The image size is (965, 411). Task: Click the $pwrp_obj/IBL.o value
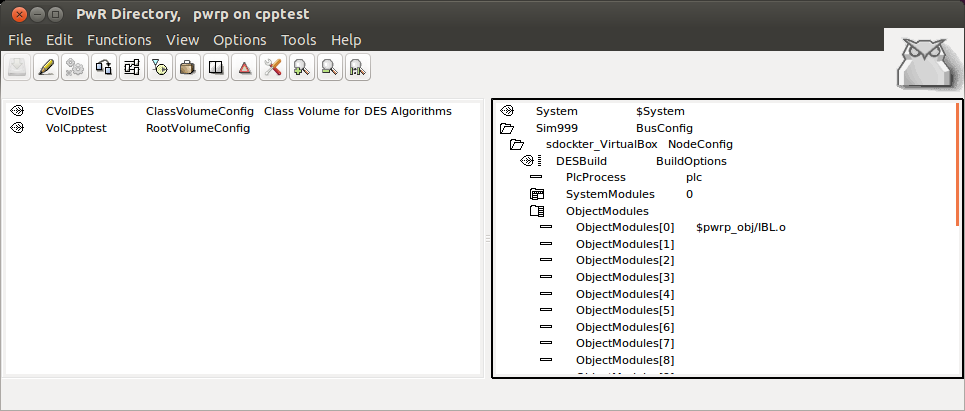[741, 228]
